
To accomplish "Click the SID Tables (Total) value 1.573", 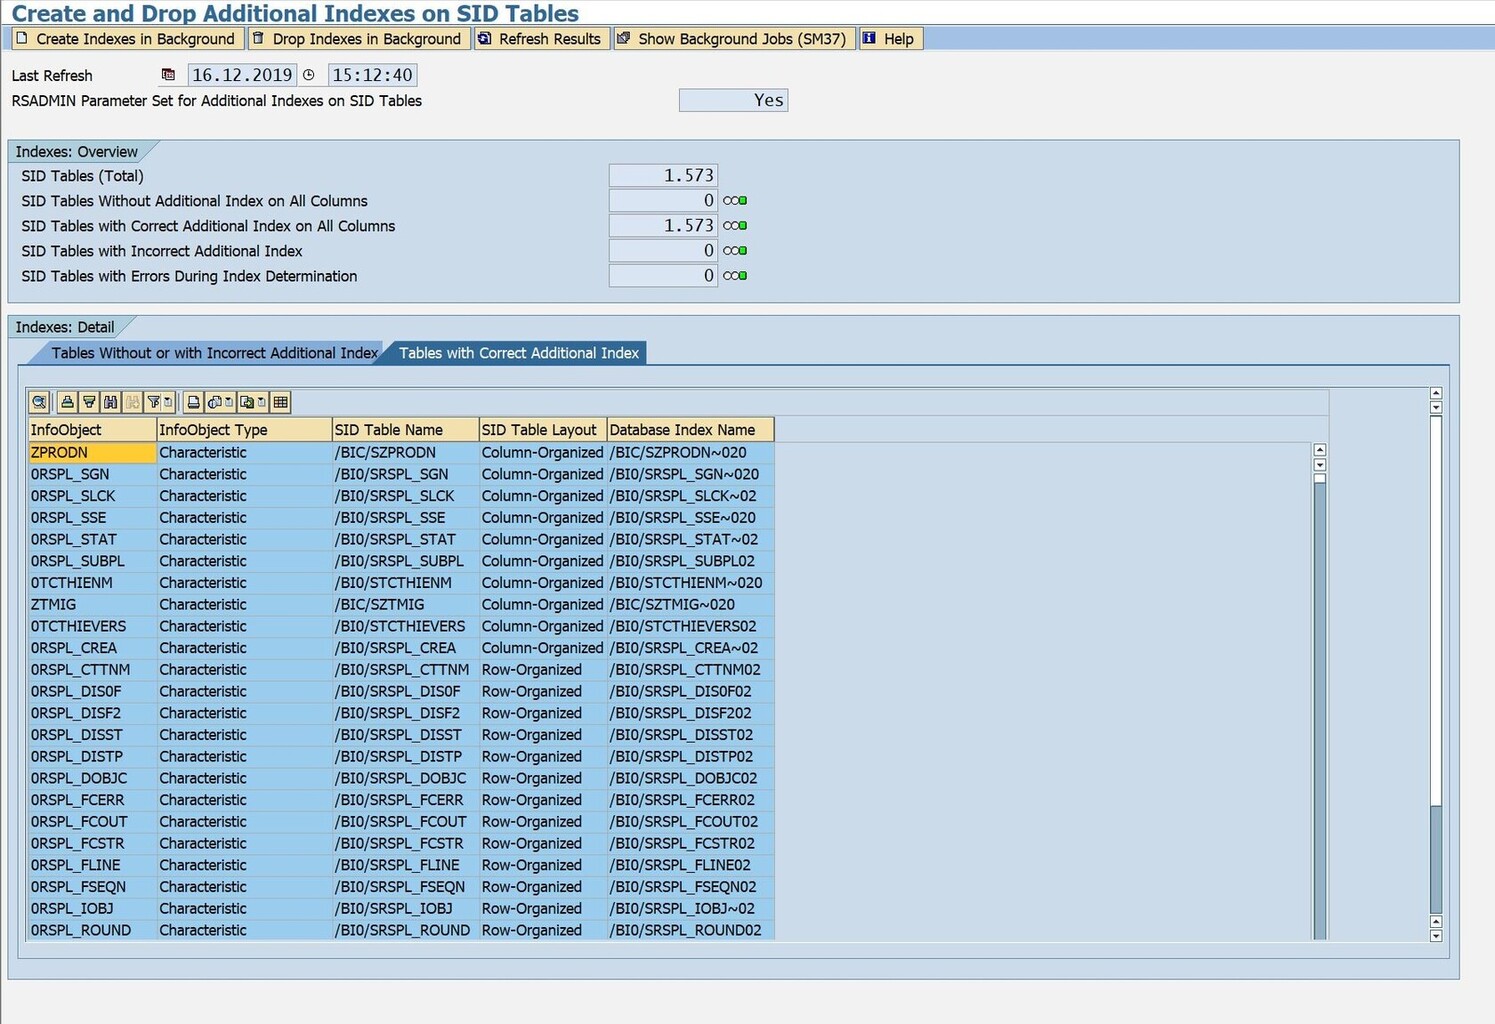I will click(x=662, y=176).
